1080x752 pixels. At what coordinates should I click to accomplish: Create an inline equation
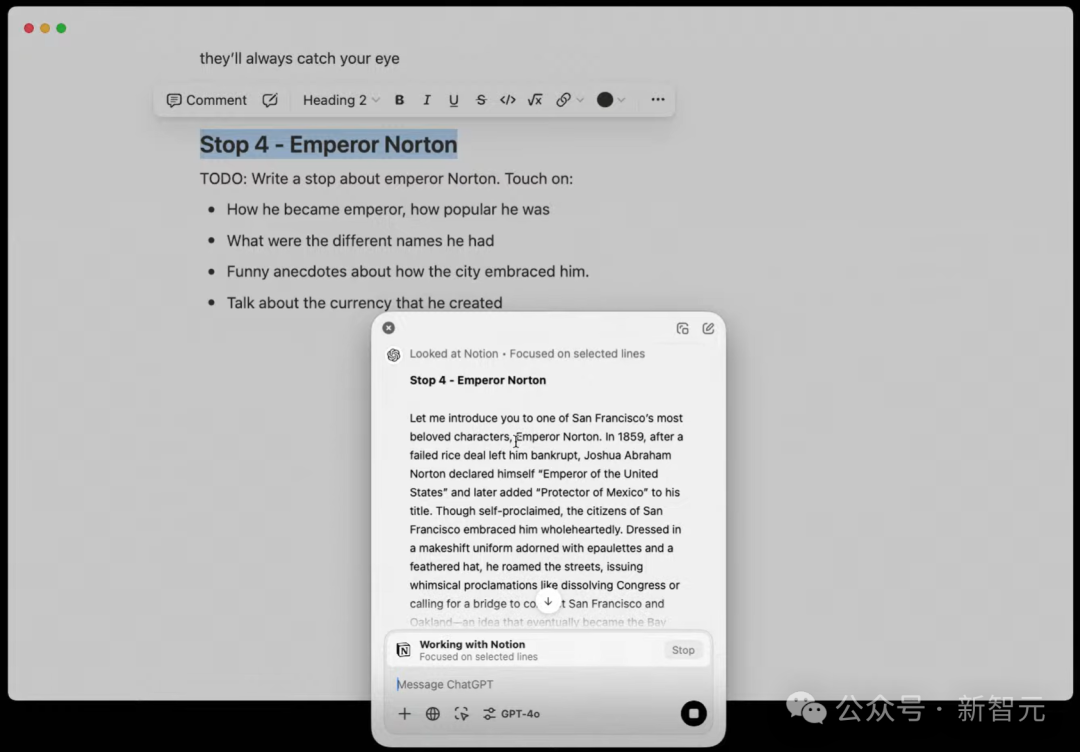pos(534,100)
